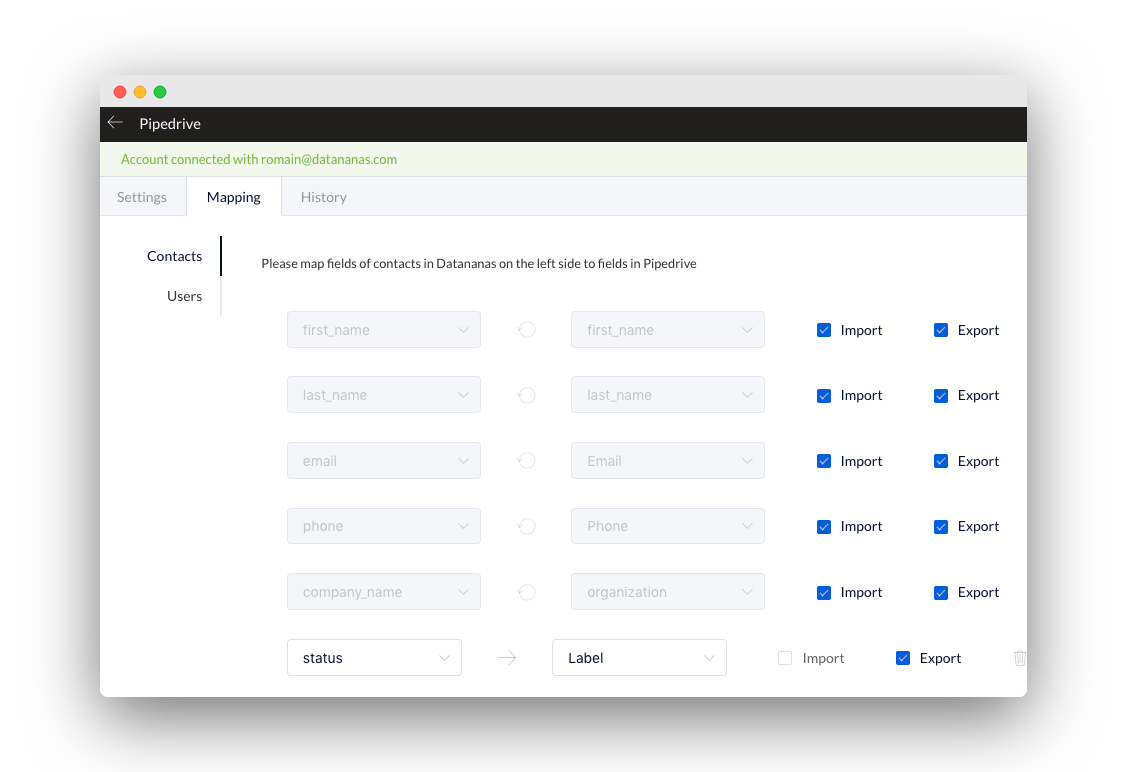1127x772 pixels.
Task: Open the left last_name field dropdown
Action: point(384,395)
